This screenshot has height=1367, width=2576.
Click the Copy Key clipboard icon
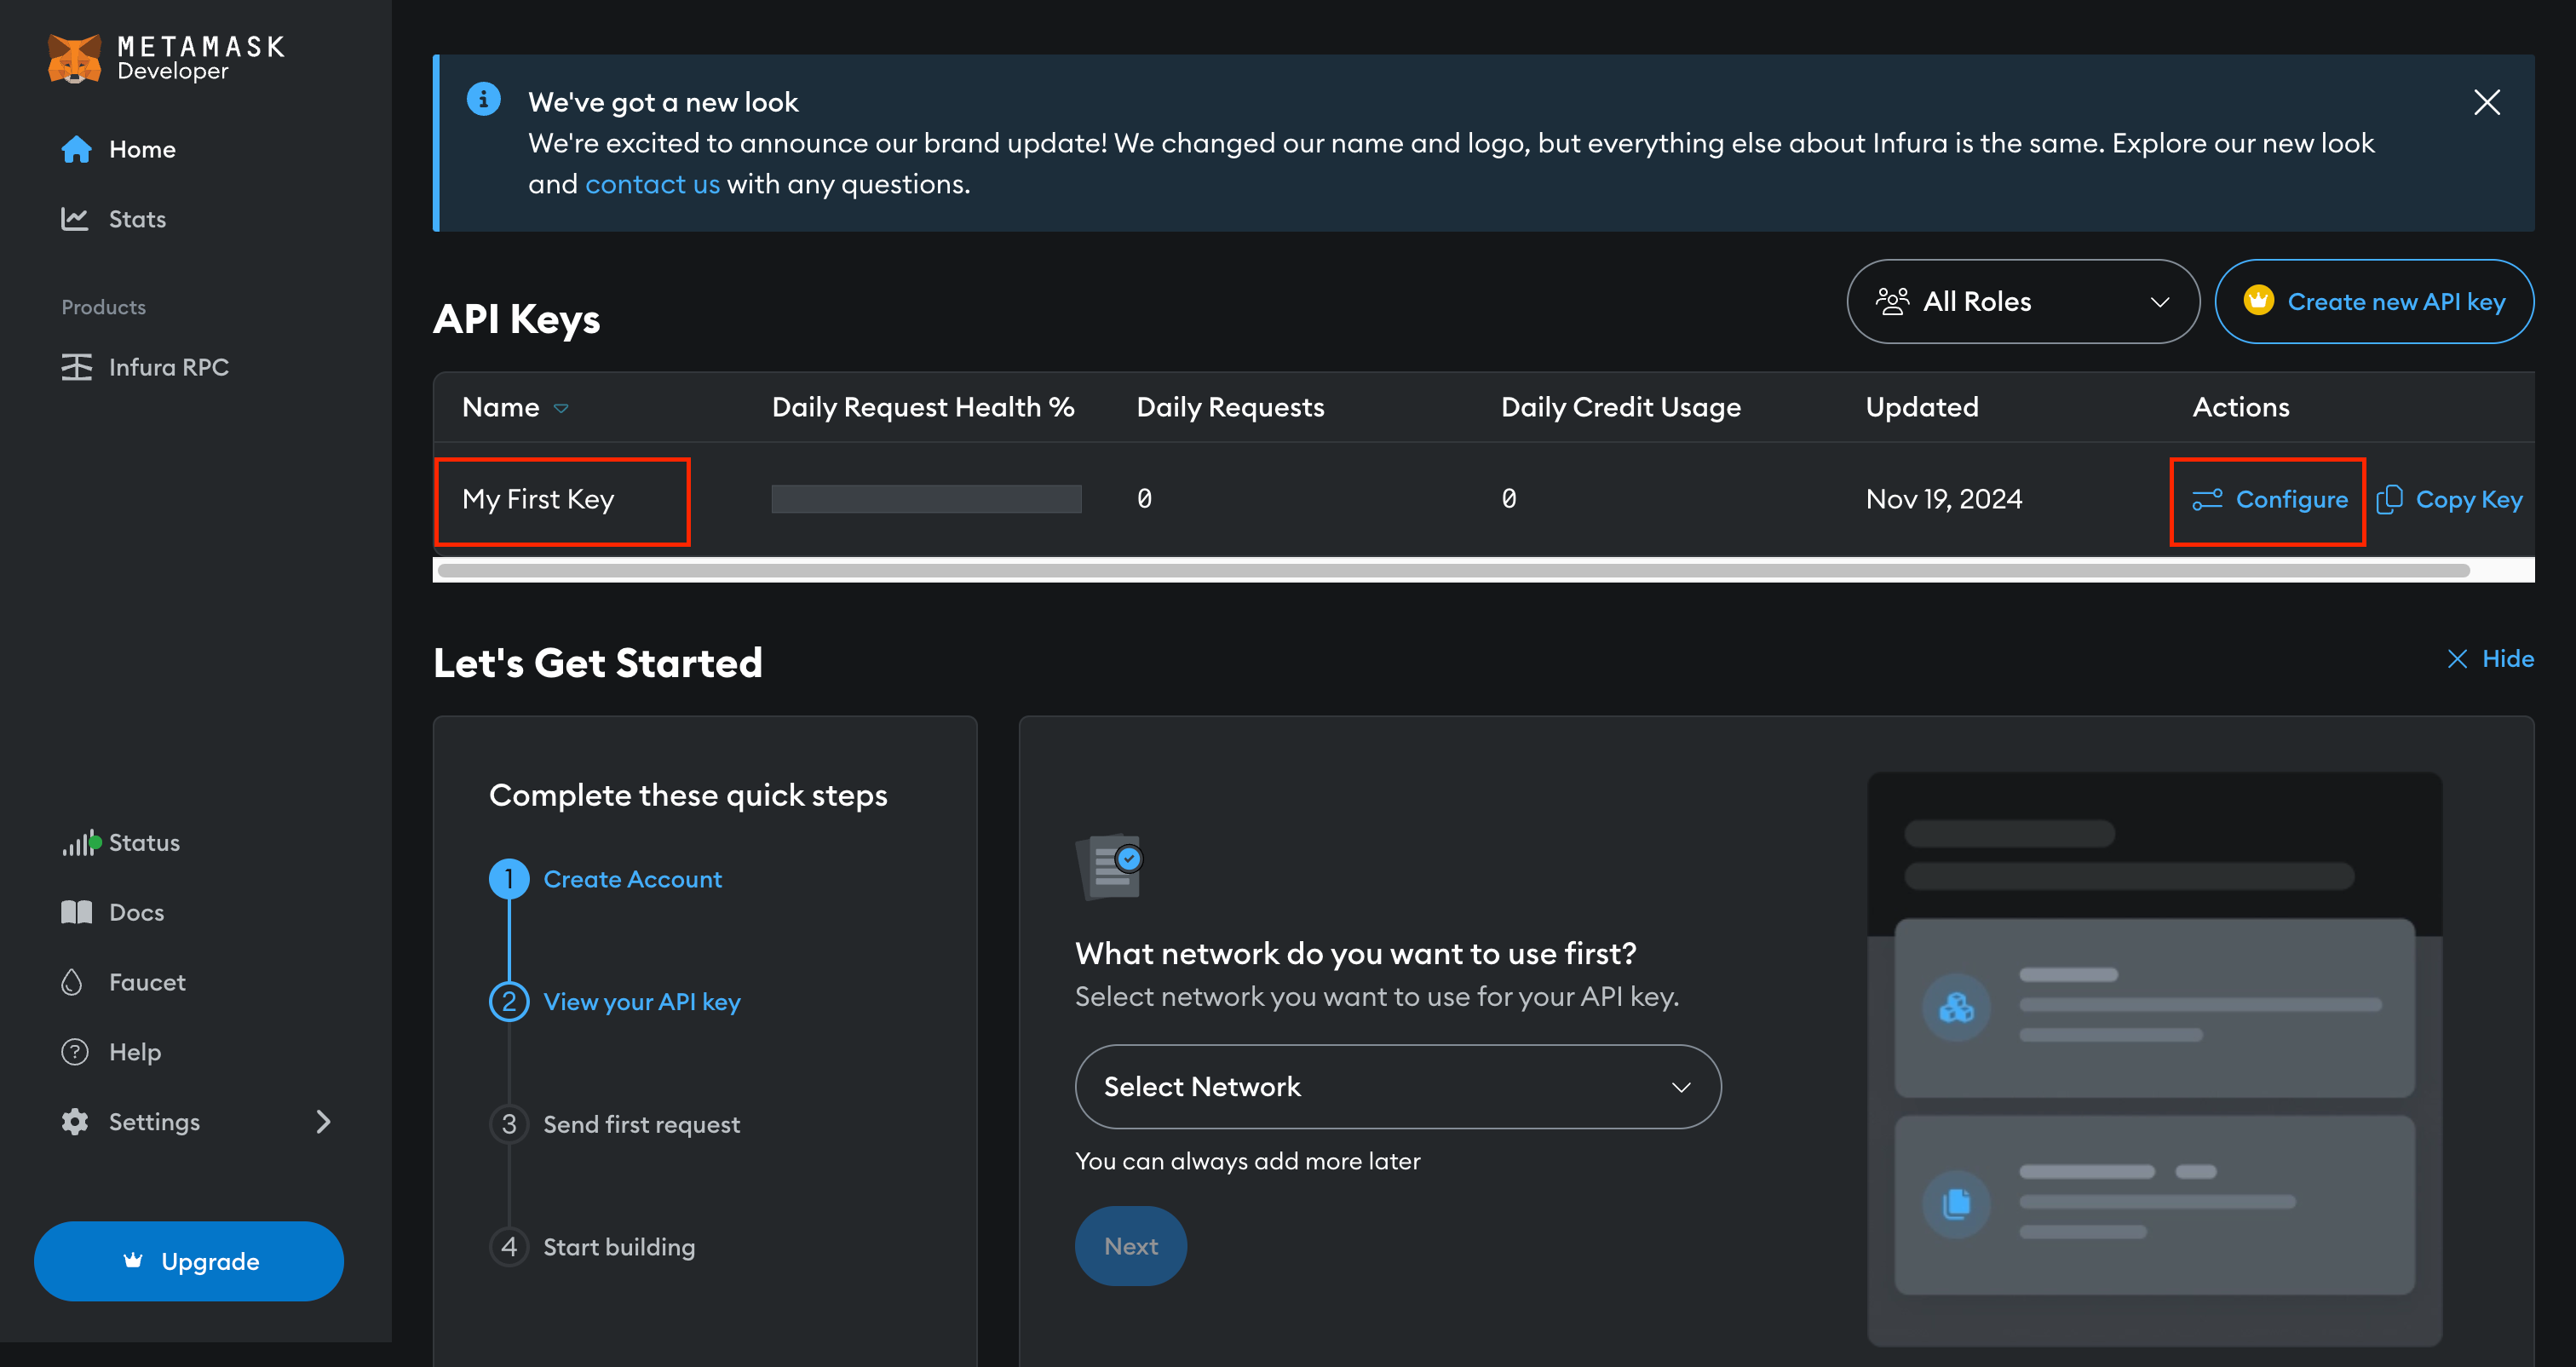click(x=2389, y=499)
